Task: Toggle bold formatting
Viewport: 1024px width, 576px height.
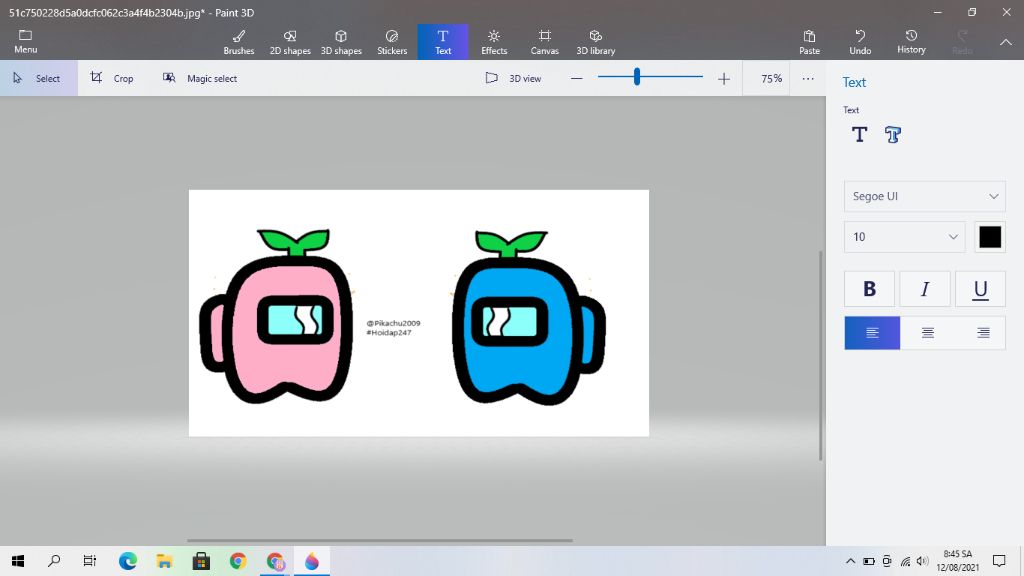Action: pyautogui.click(x=869, y=289)
